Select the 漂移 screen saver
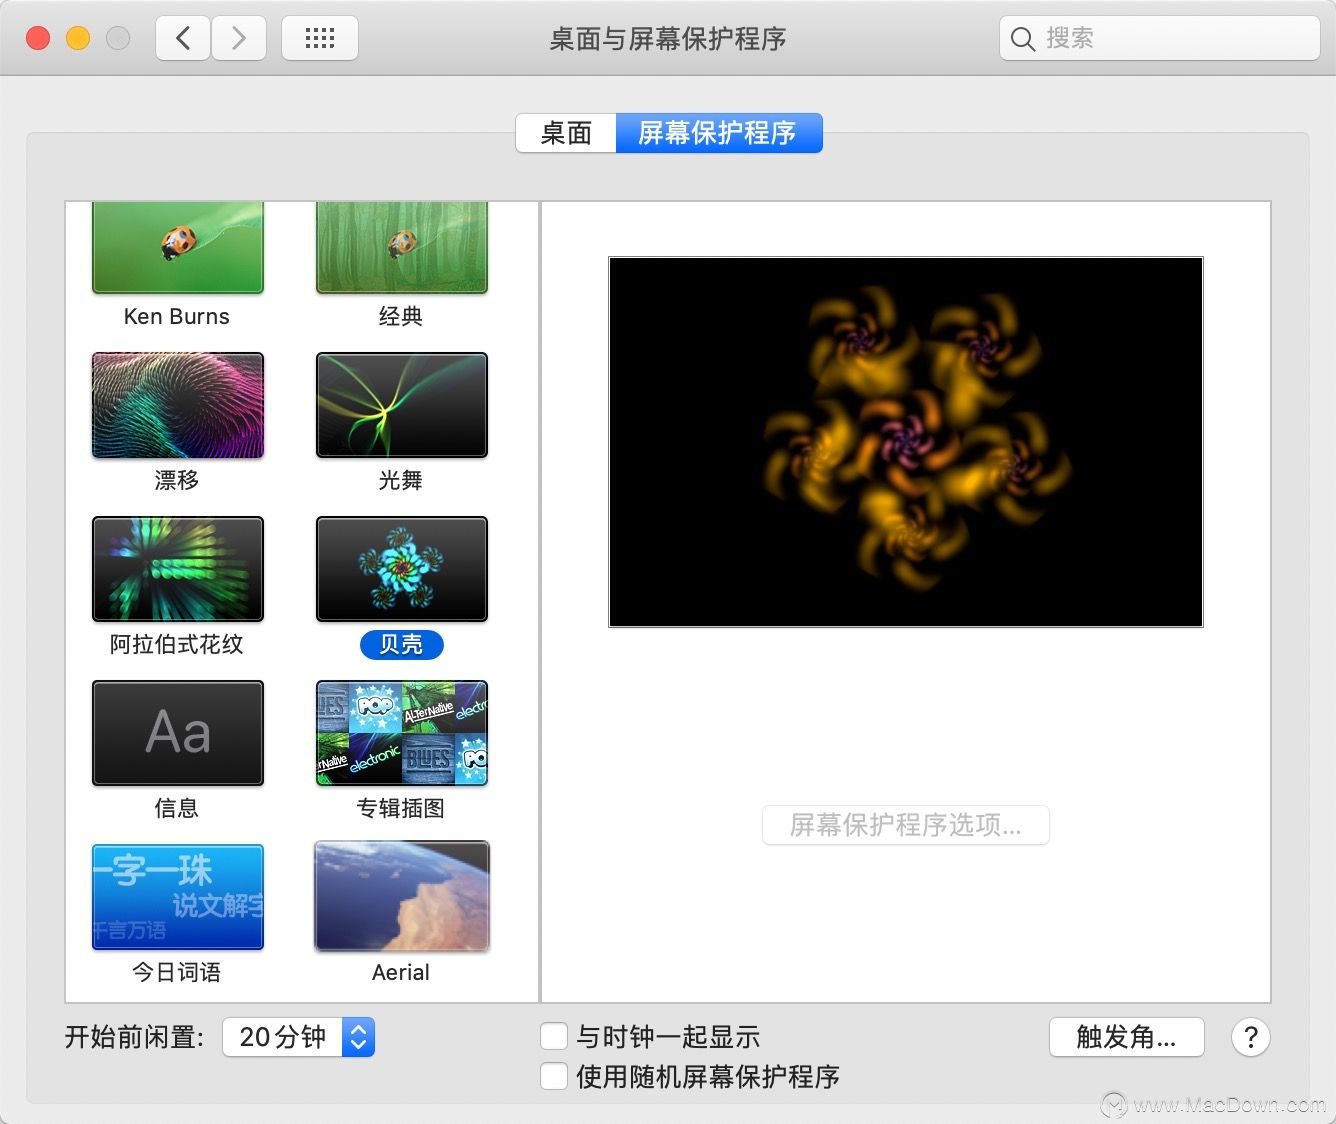Image resolution: width=1336 pixels, height=1124 pixels. pyautogui.click(x=176, y=404)
